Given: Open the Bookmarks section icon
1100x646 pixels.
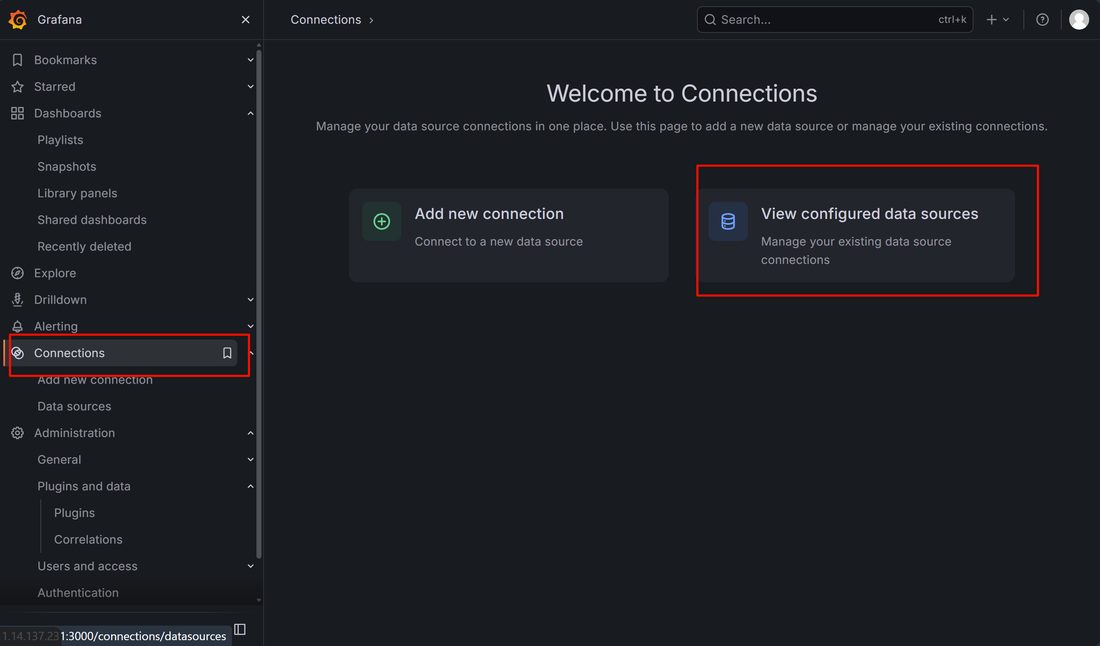Looking at the screenshot, I should click(x=18, y=60).
